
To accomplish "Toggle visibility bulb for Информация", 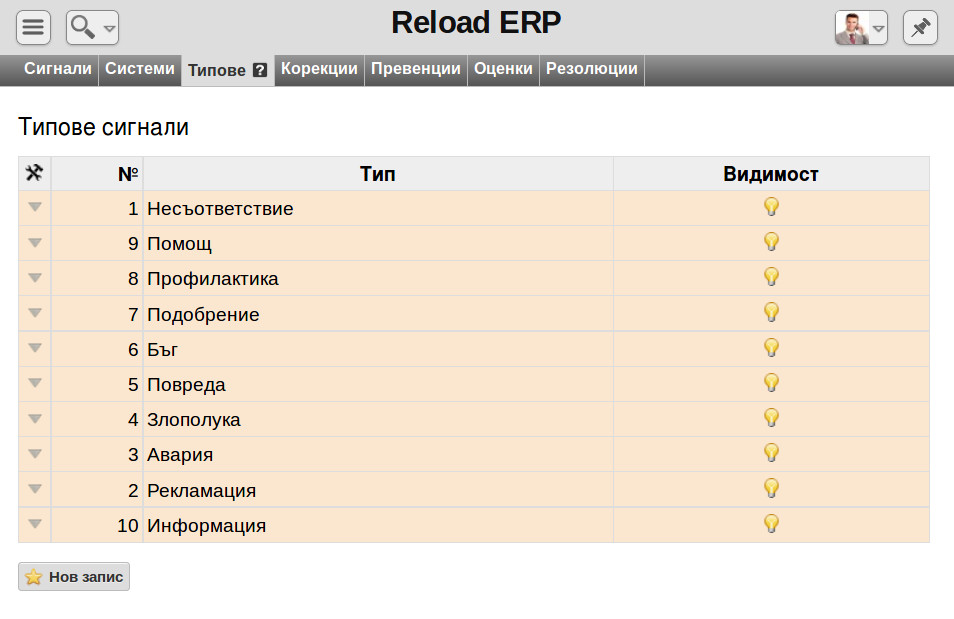I will 771,524.
